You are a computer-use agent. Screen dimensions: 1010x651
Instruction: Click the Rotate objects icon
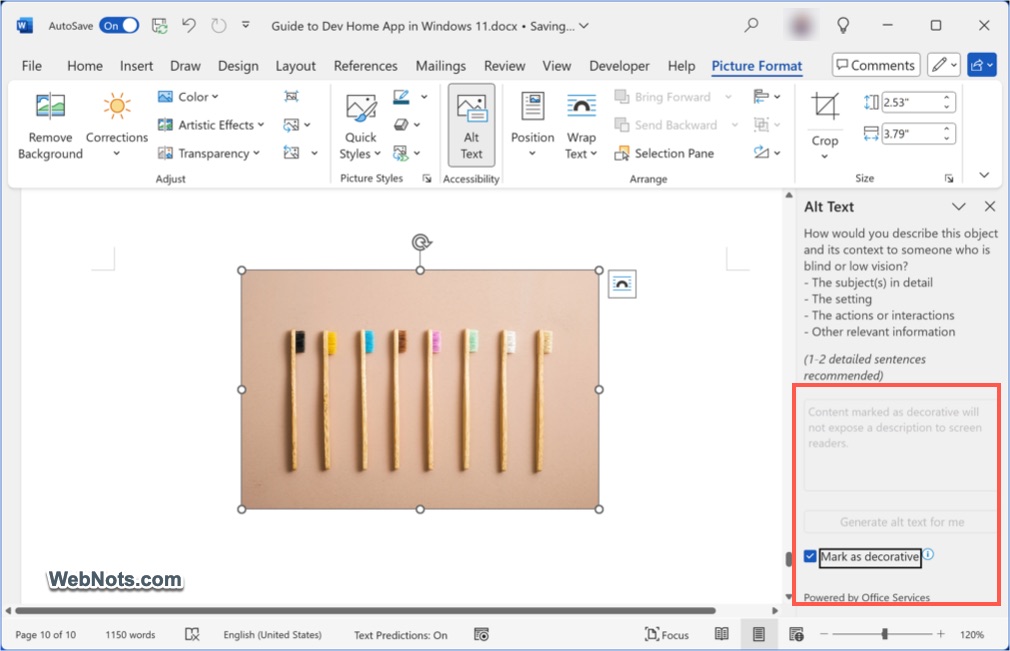click(761, 153)
